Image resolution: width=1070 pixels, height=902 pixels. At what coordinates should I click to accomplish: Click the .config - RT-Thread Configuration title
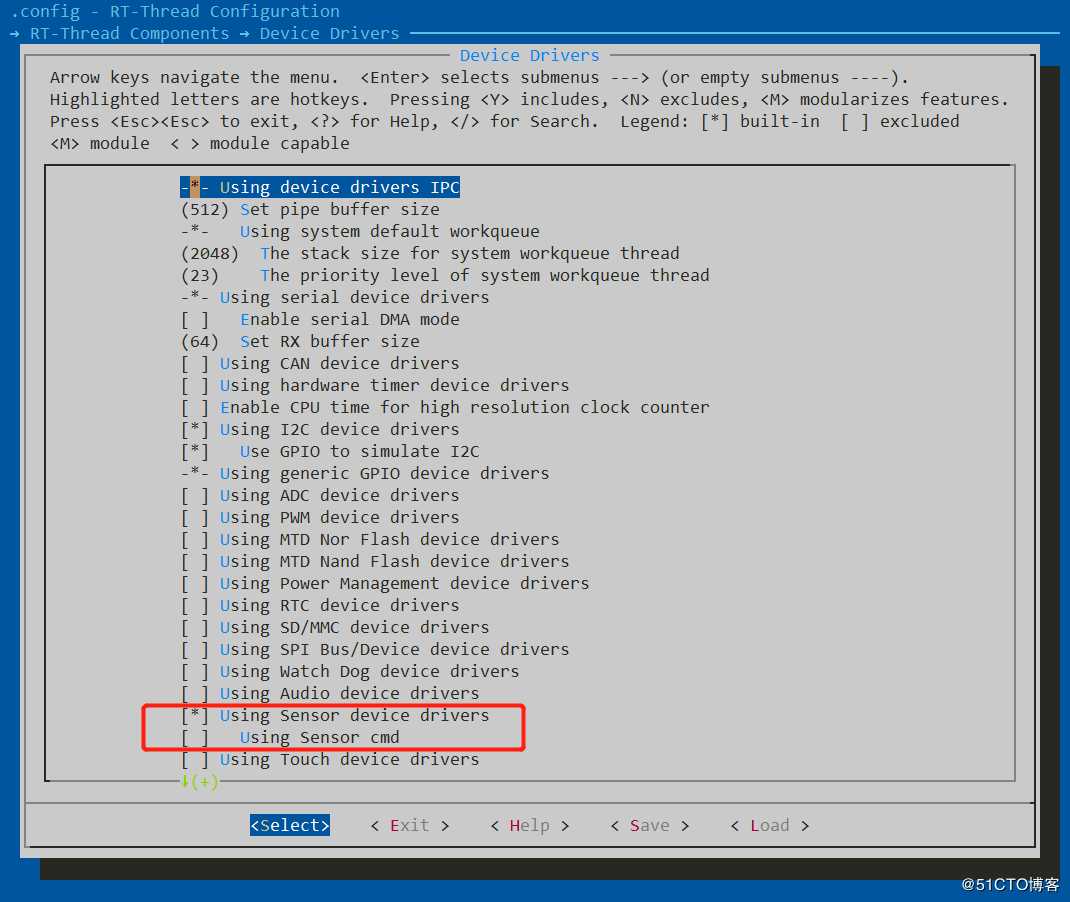point(175,12)
